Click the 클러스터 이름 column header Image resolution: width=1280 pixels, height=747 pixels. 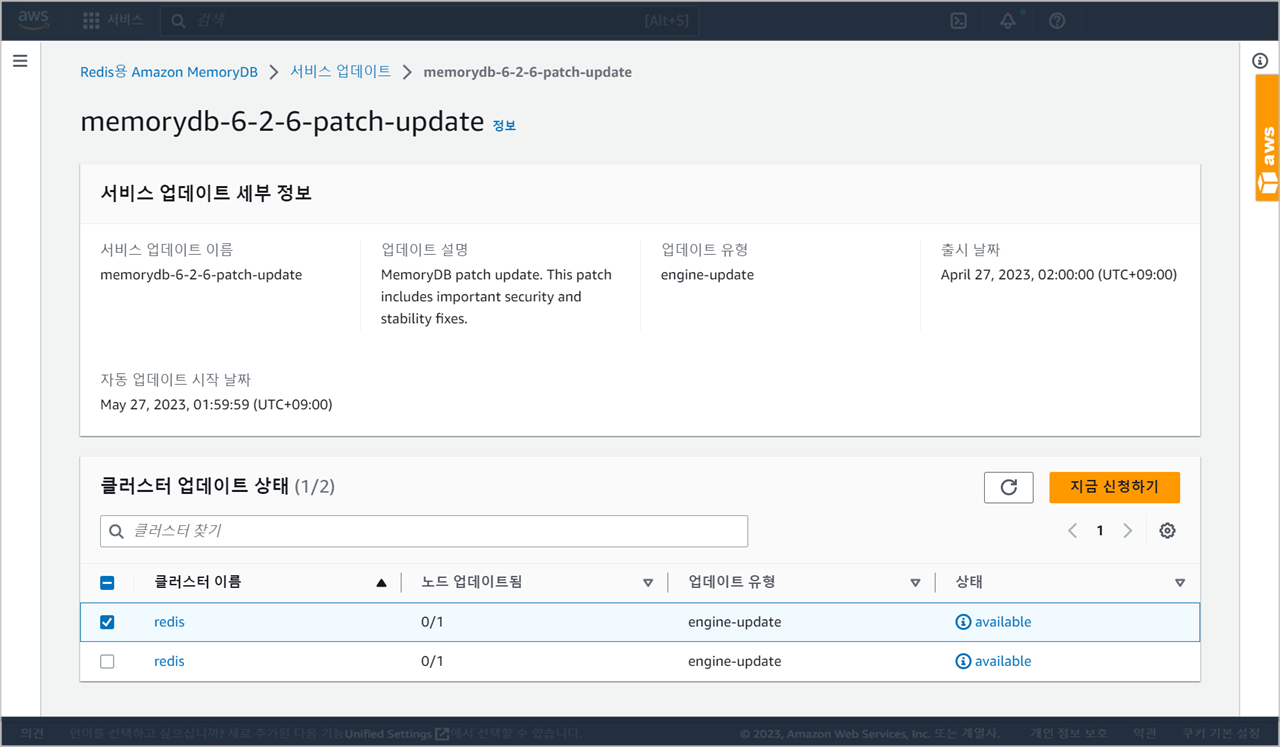click(x=197, y=582)
